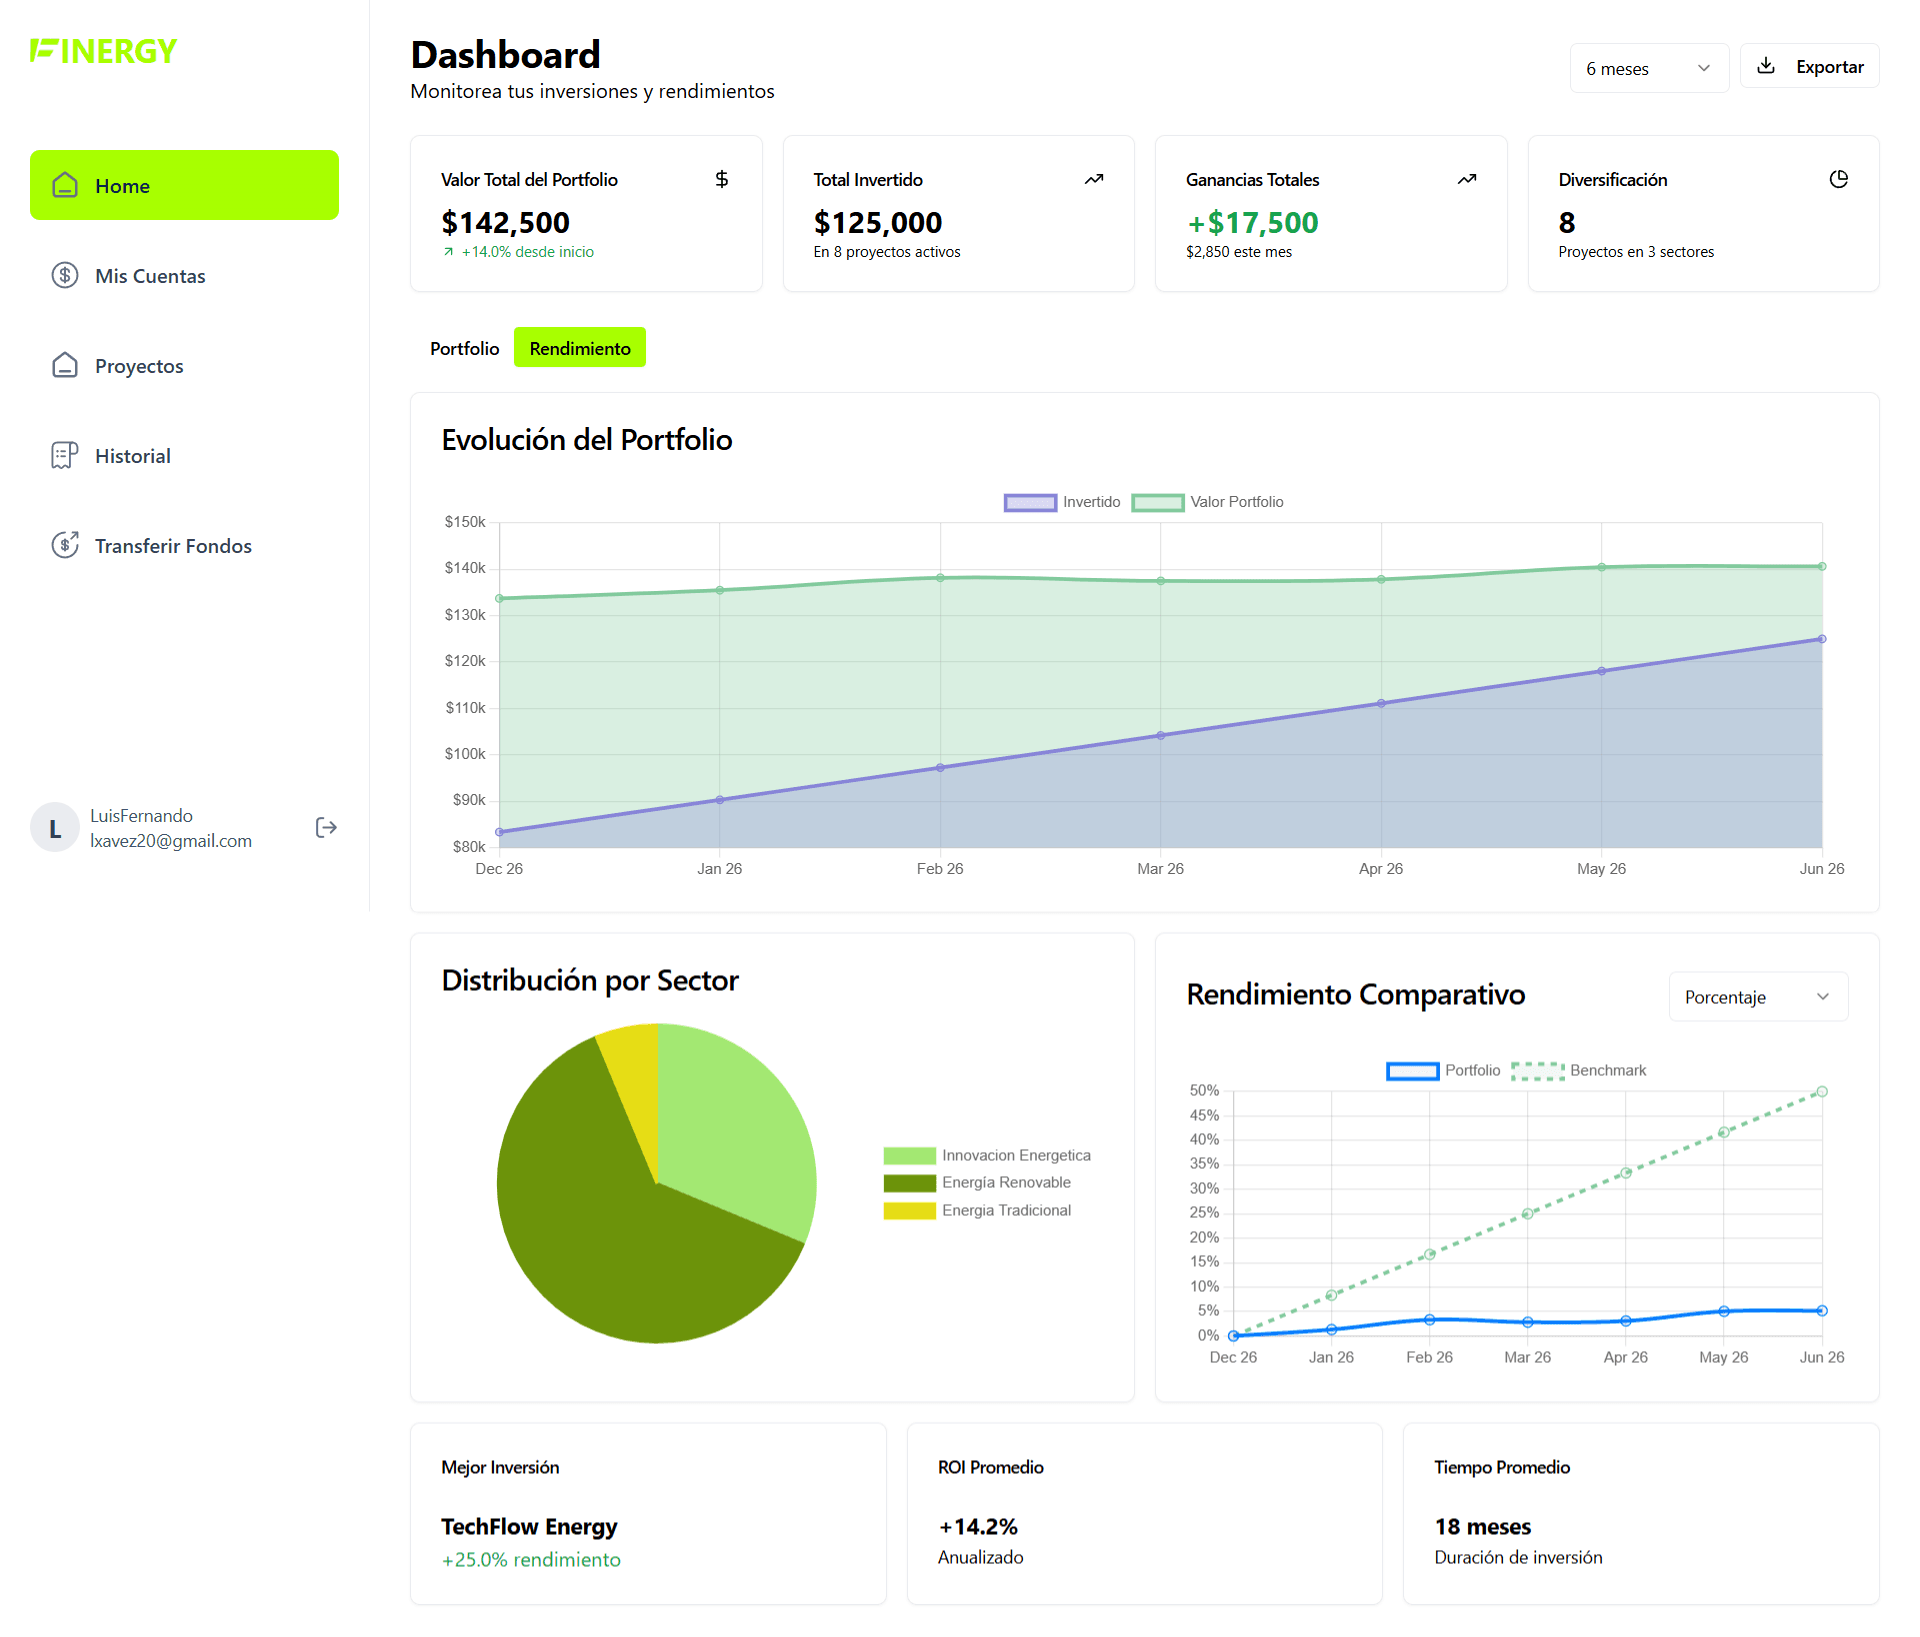Image resolution: width=1920 pixels, height=1637 pixels.
Task: Select the Rendimiento tab
Action: coord(580,348)
